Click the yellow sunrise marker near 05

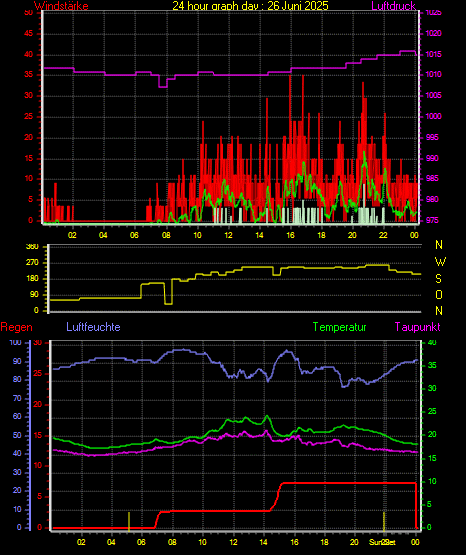point(129,521)
